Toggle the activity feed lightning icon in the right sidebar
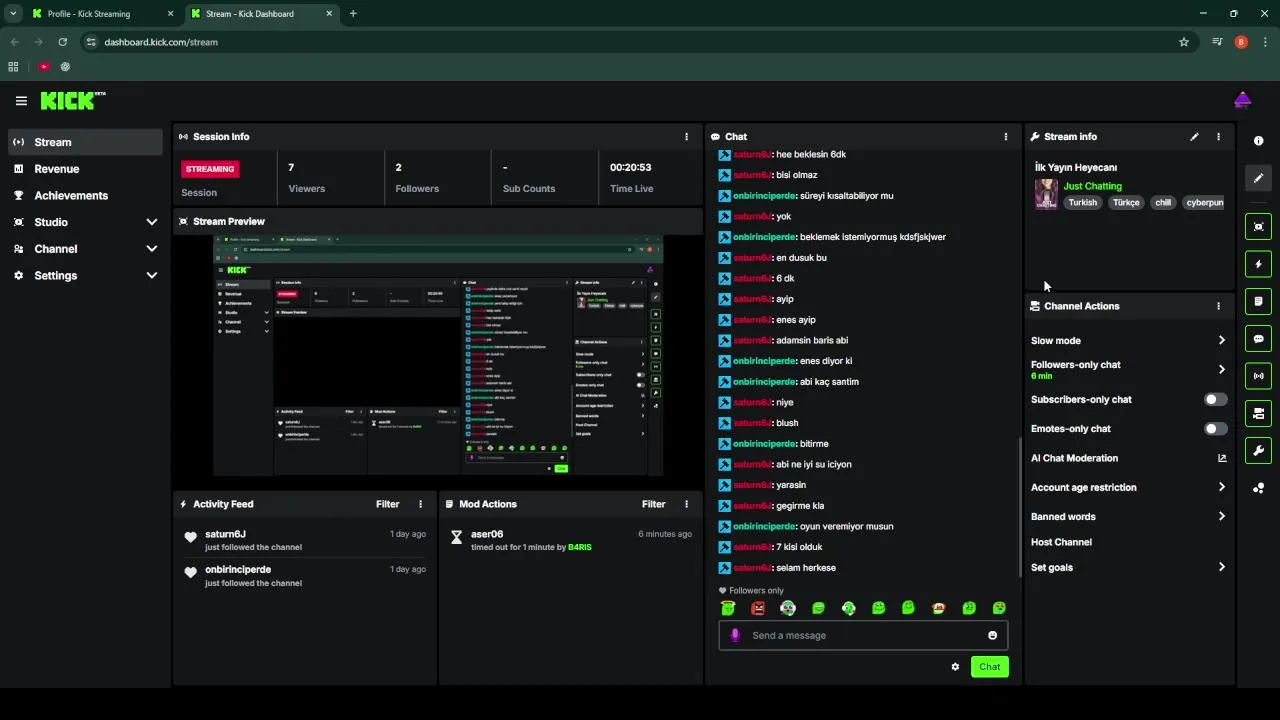The image size is (1280, 720). coord(1258,264)
